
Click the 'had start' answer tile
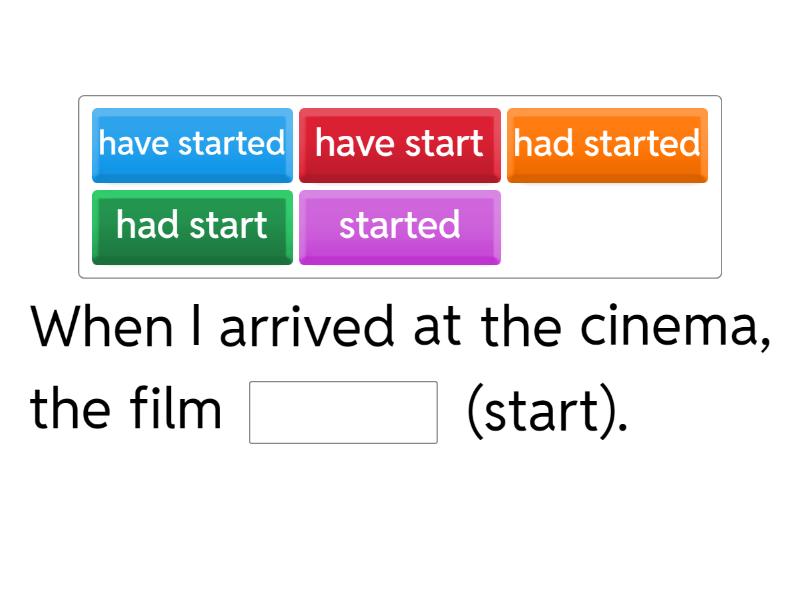[x=192, y=226]
